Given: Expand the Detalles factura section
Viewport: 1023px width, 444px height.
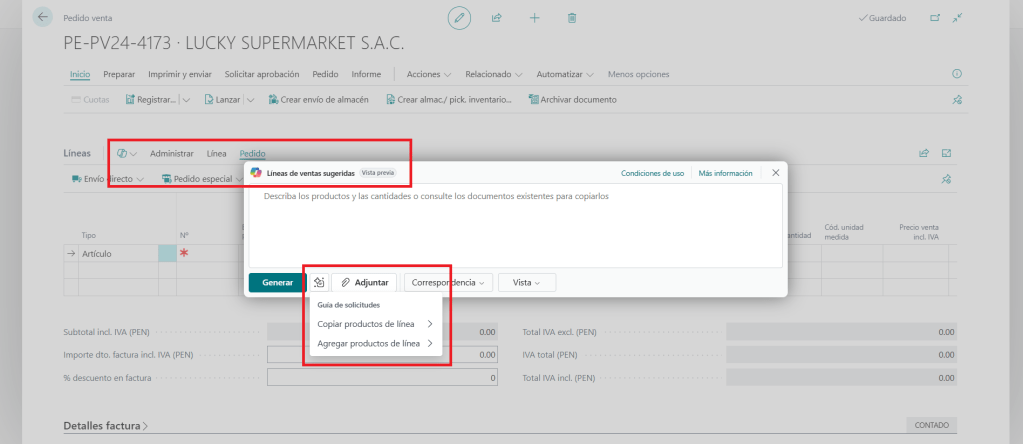Looking at the screenshot, I should click(x=105, y=426).
